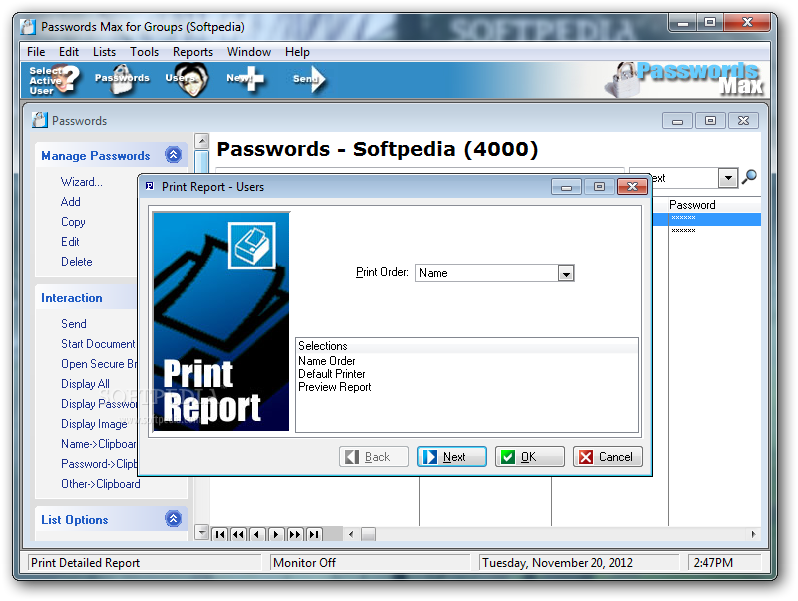Viewport: 798px width, 601px height.
Task: Open the Reports menu
Action: click(x=193, y=52)
